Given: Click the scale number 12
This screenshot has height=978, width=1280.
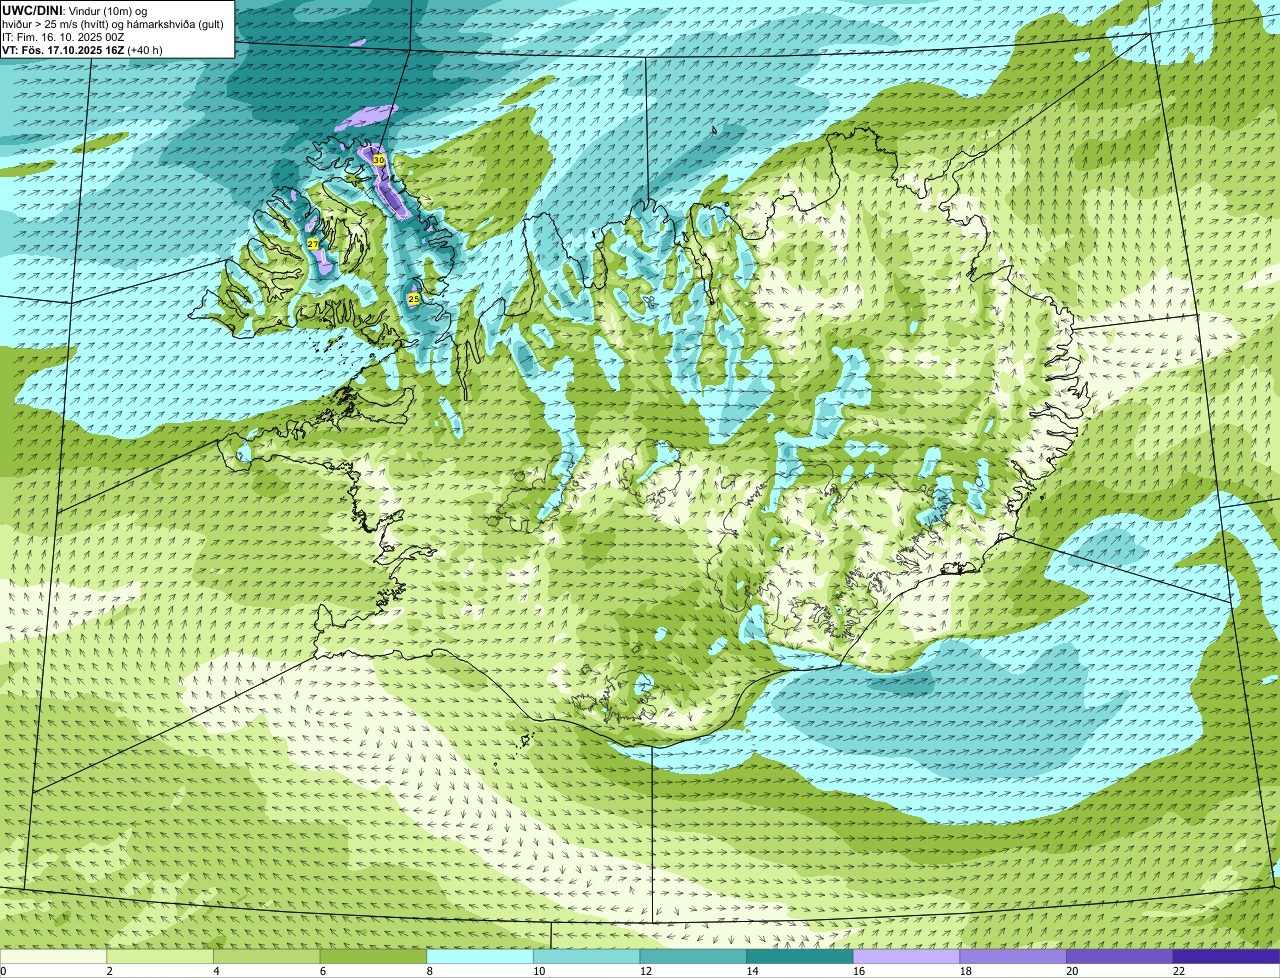Looking at the screenshot, I should pyautogui.click(x=645, y=971).
